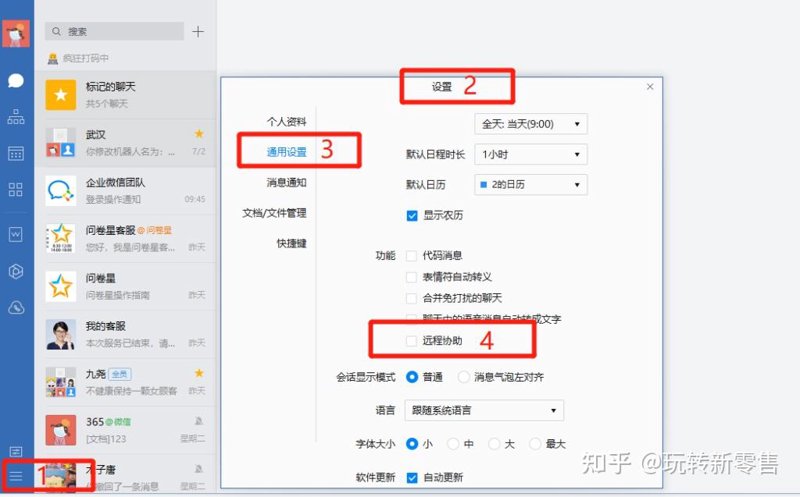Viewport: 800px width, 497px height.
Task: Click the mute bell icon on 365 chat
Action: (199, 421)
